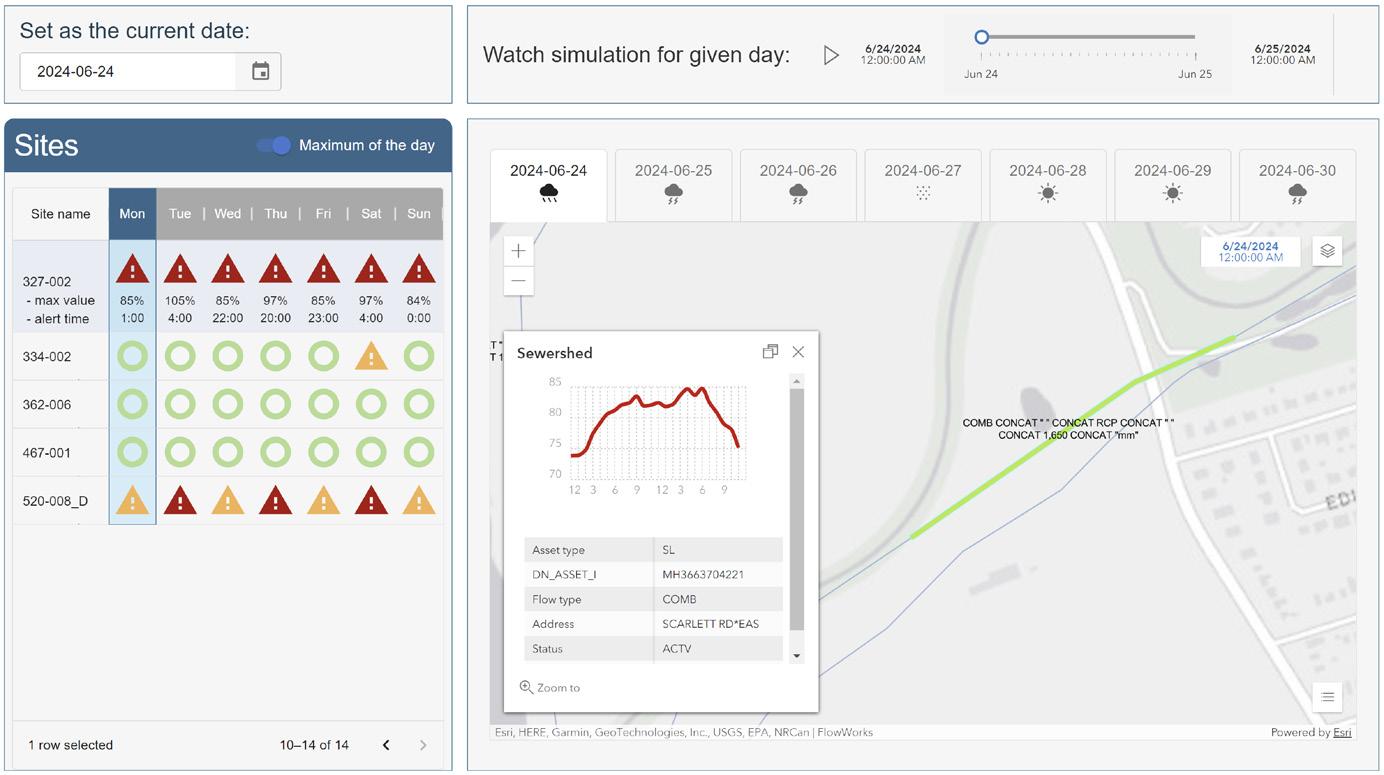Toggle the Maximum of the day switch

(273, 145)
